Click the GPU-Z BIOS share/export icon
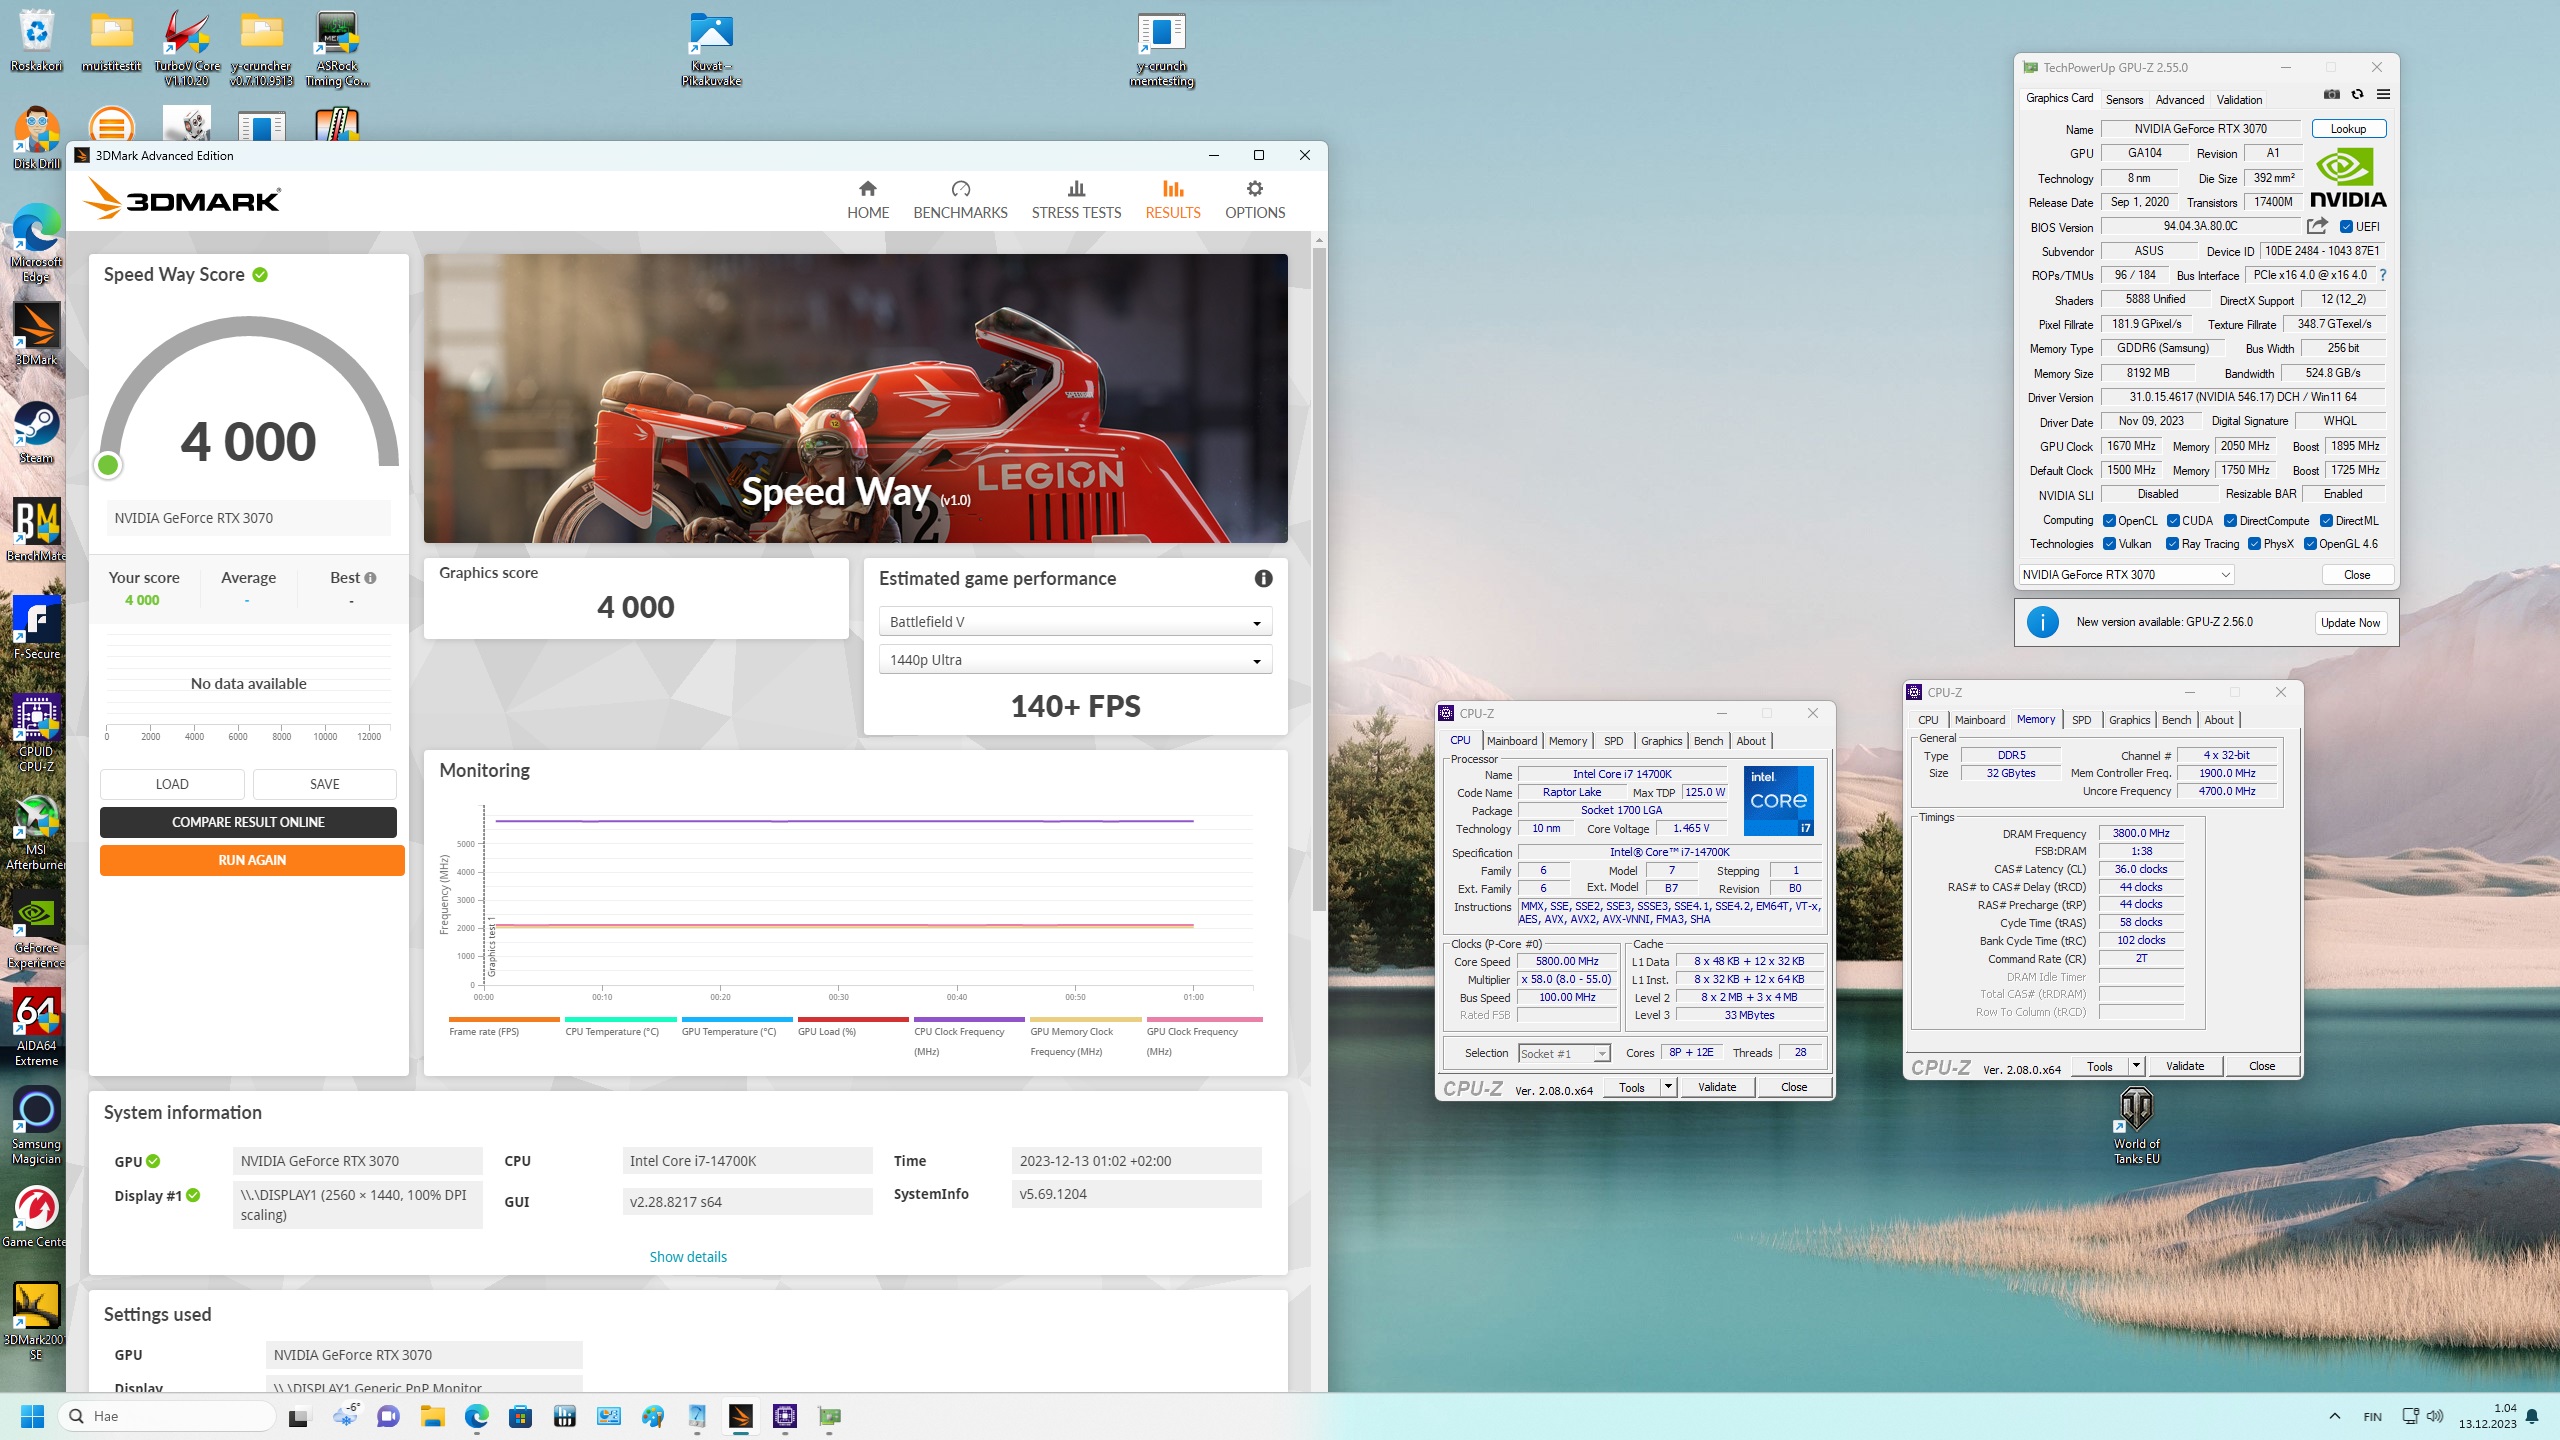 pos(2317,226)
